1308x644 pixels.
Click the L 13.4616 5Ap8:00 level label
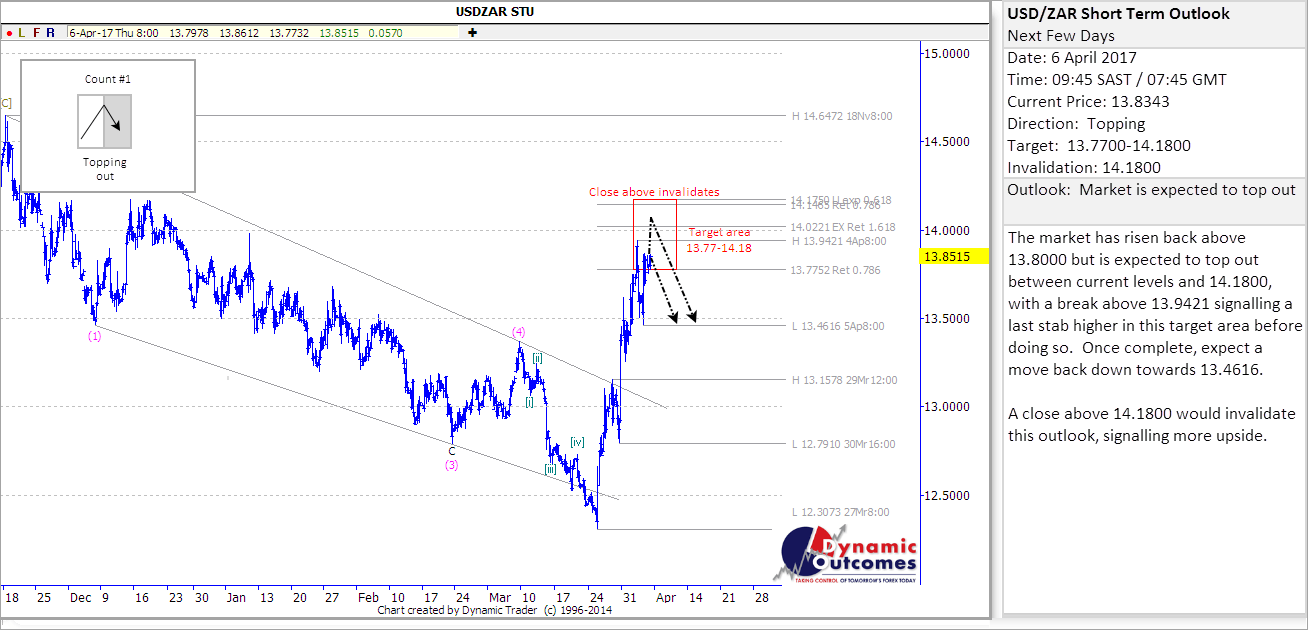[x=838, y=326]
